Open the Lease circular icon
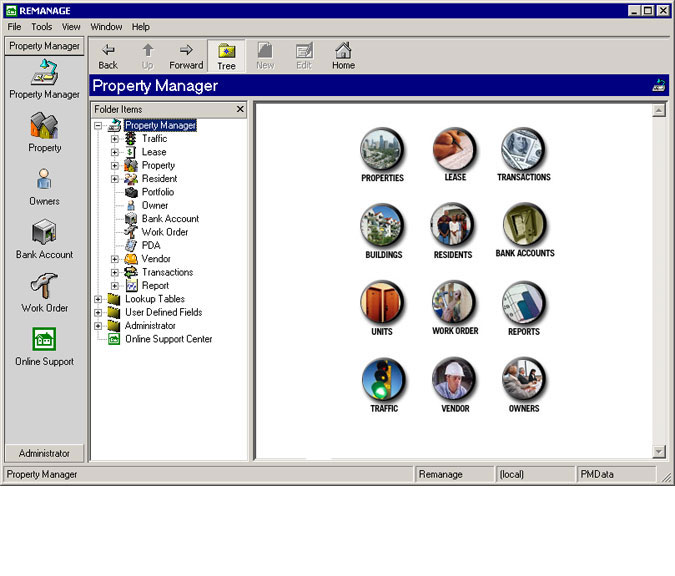Viewport: 675px width, 576px height. pos(454,149)
